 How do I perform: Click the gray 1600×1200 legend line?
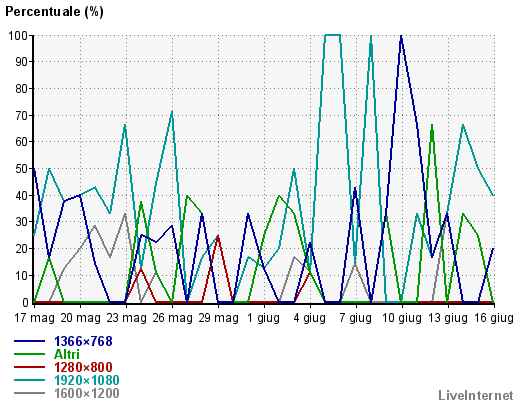(x=29, y=393)
